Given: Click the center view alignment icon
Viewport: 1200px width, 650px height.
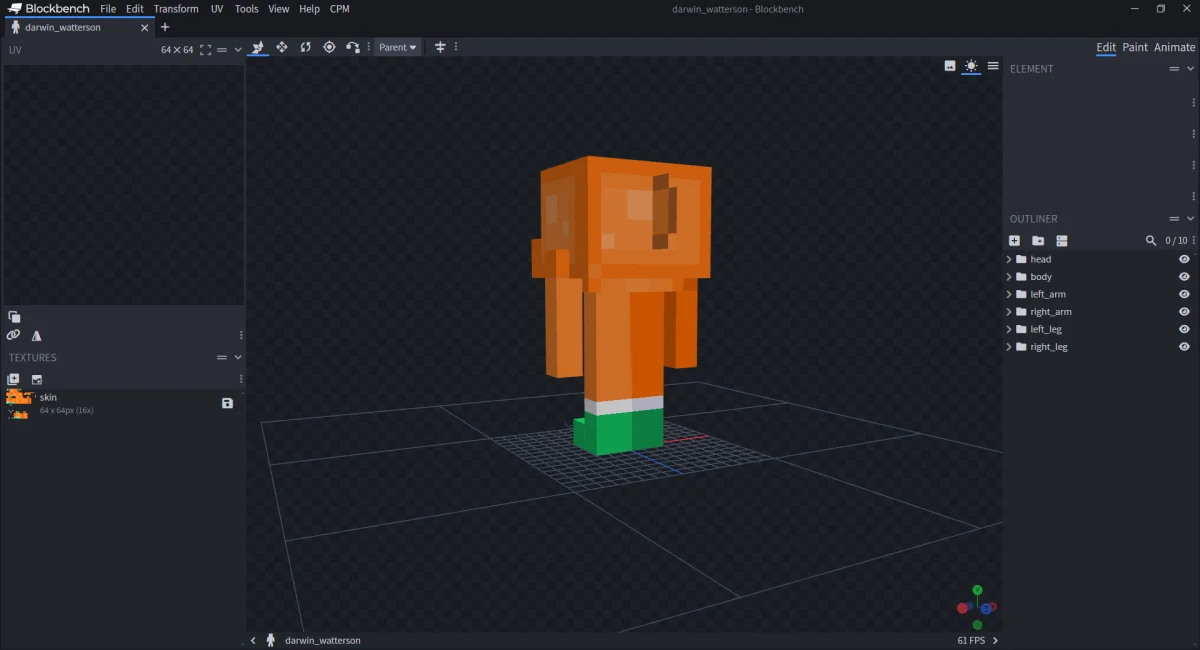Looking at the screenshot, I should pos(439,47).
